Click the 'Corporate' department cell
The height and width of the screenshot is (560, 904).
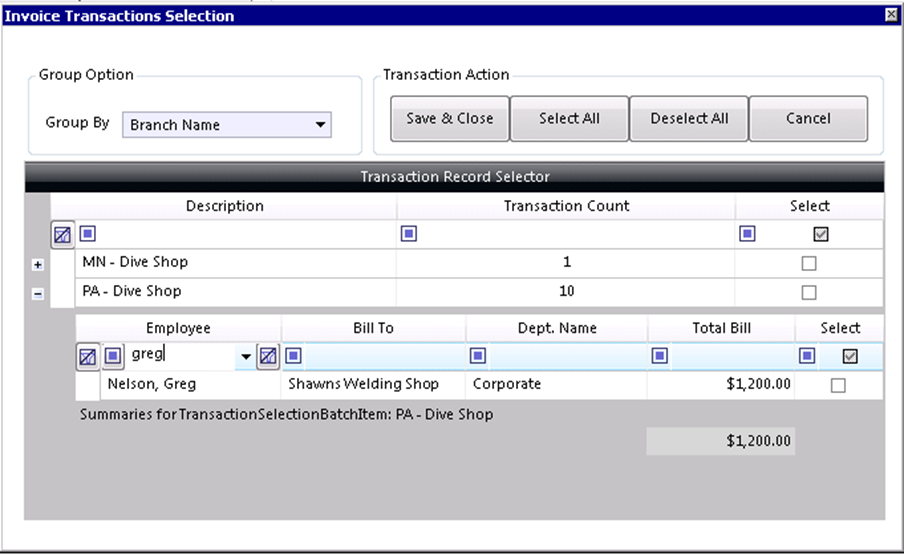[556, 385]
